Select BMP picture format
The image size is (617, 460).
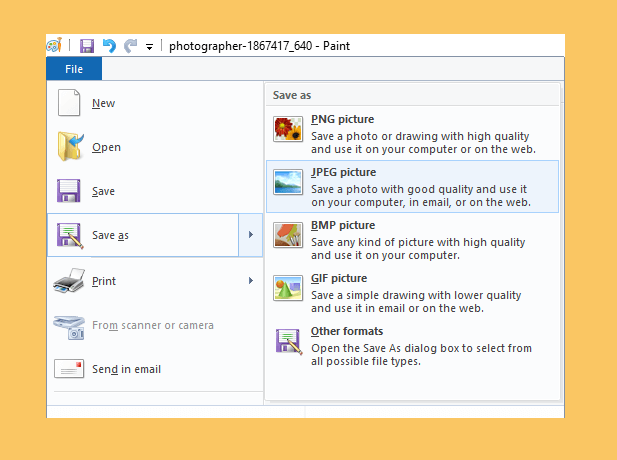(412, 240)
